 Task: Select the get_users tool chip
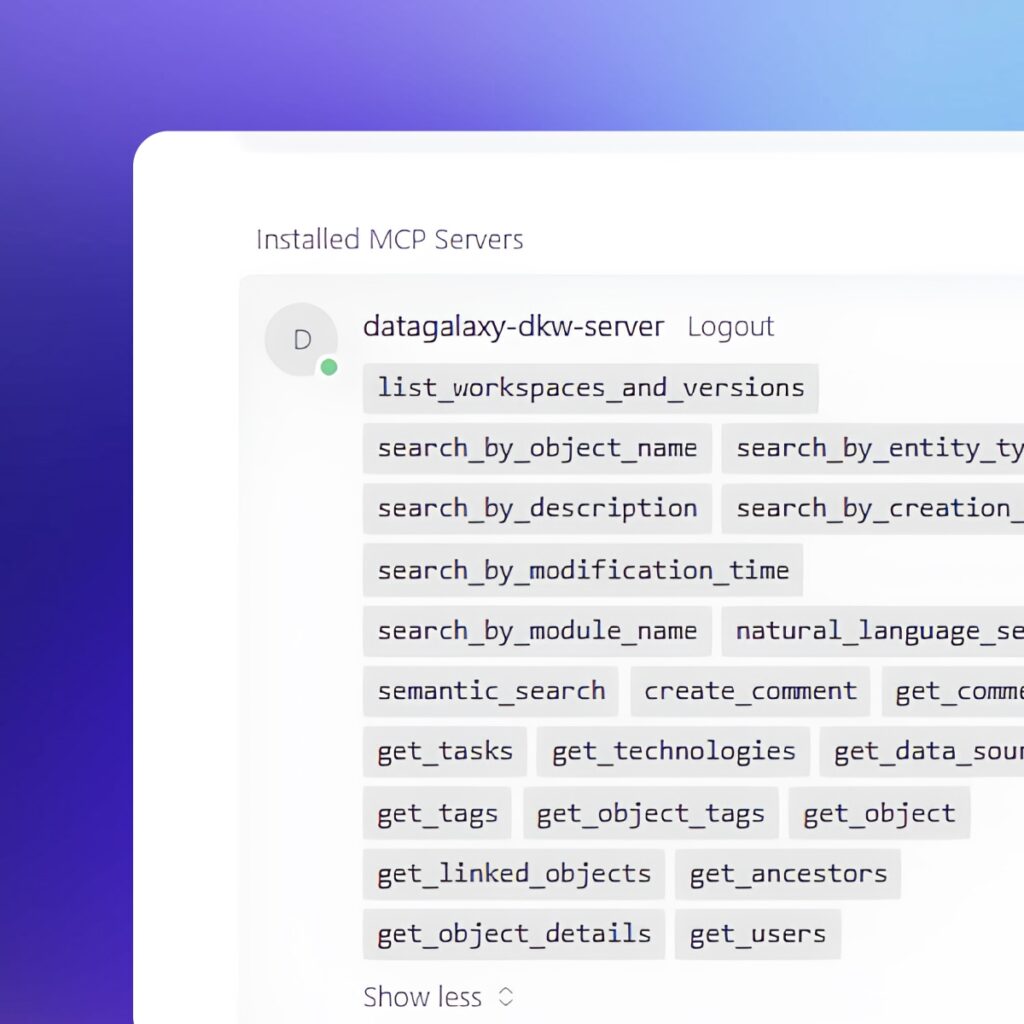[x=758, y=934]
